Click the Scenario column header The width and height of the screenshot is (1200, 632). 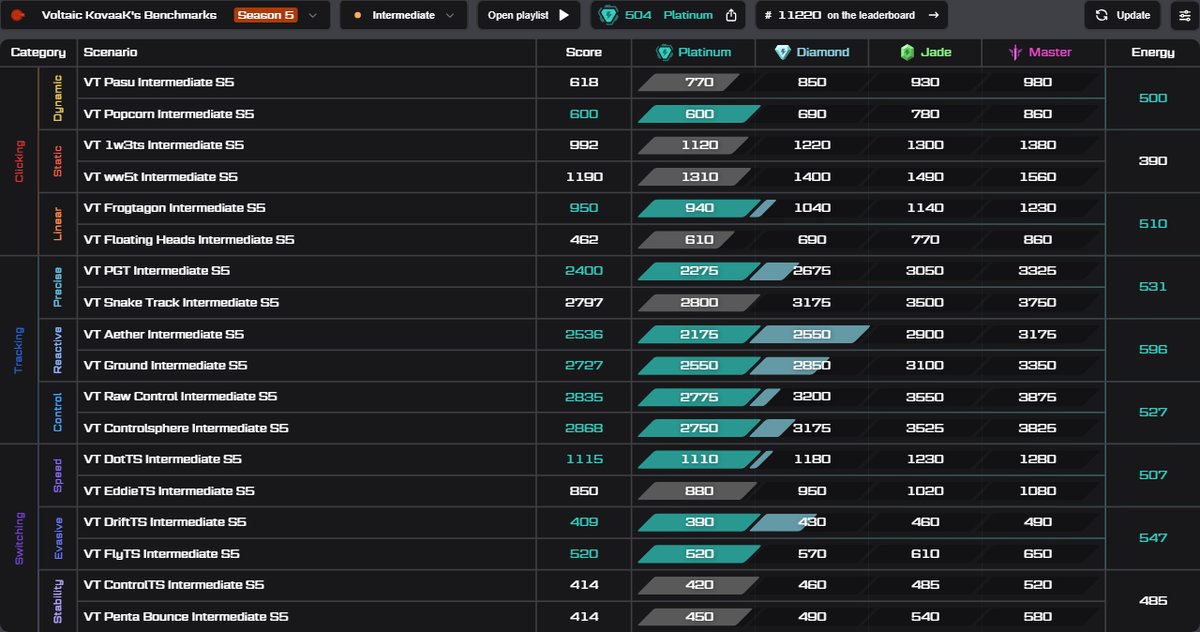(x=111, y=52)
